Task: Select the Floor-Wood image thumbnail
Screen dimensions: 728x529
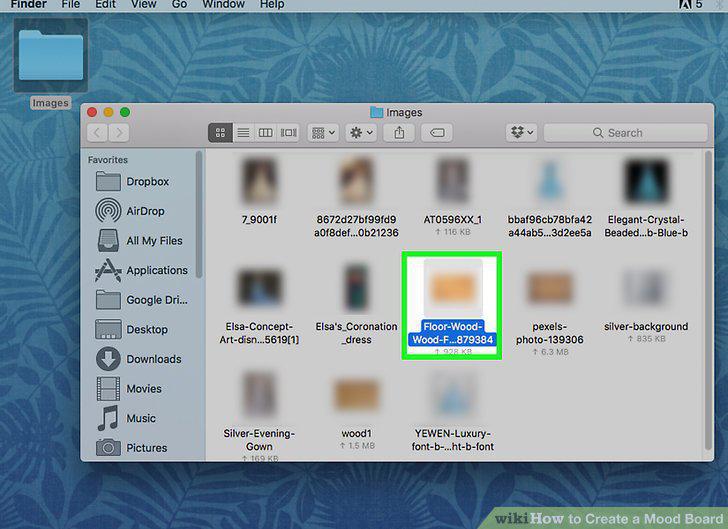Action: 453,288
